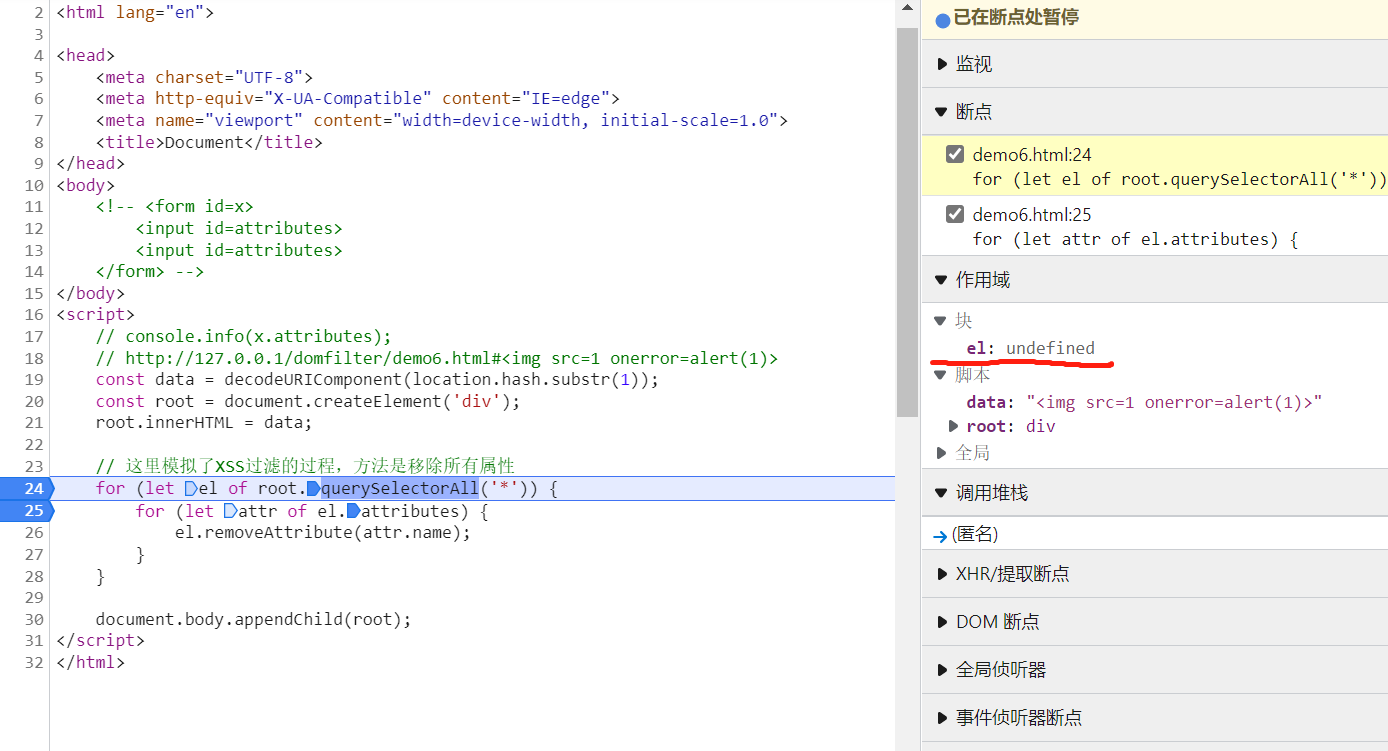Click line number 30 in the gutter

pyautogui.click(x=33, y=619)
